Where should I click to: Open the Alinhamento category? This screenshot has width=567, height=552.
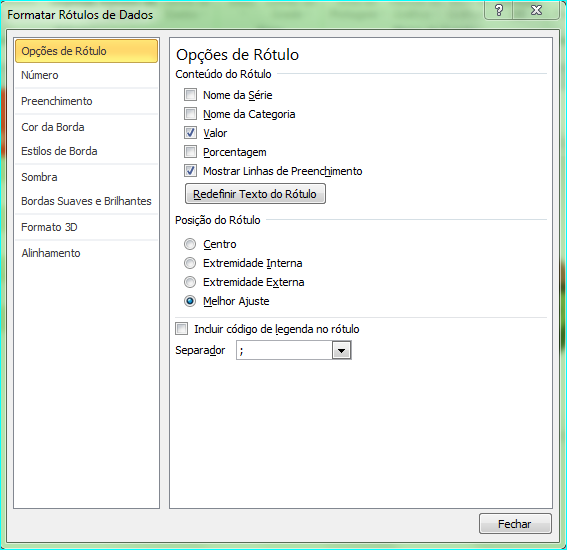tap(86, 253)
